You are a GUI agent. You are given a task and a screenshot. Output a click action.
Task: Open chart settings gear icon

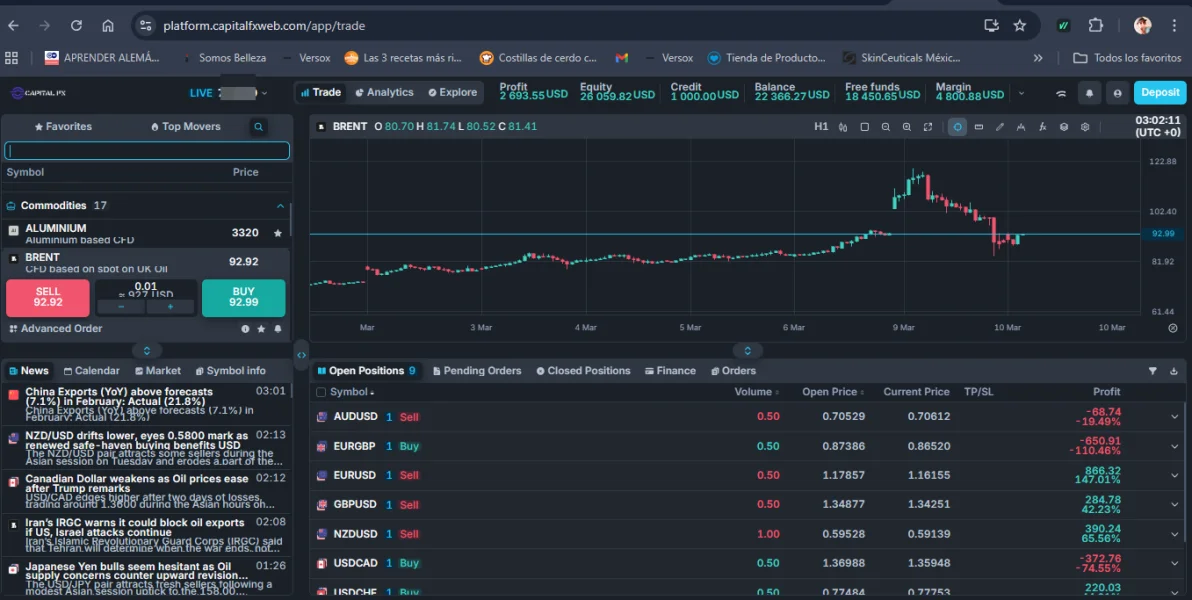pyautogui.click(x=1085, y=127)
